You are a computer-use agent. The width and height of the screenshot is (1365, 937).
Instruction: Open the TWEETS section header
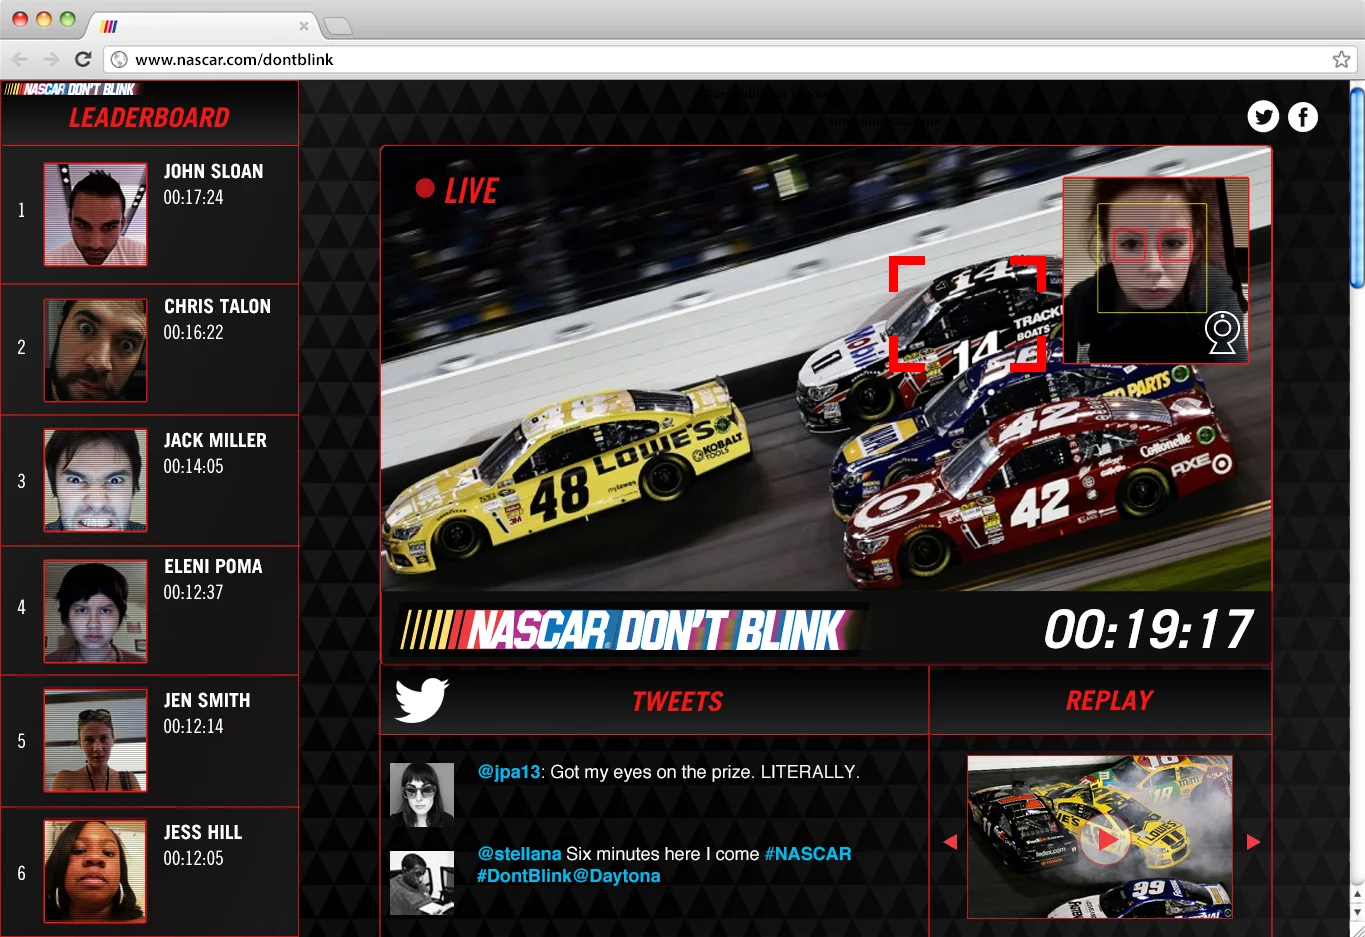[x=677, y=701]
